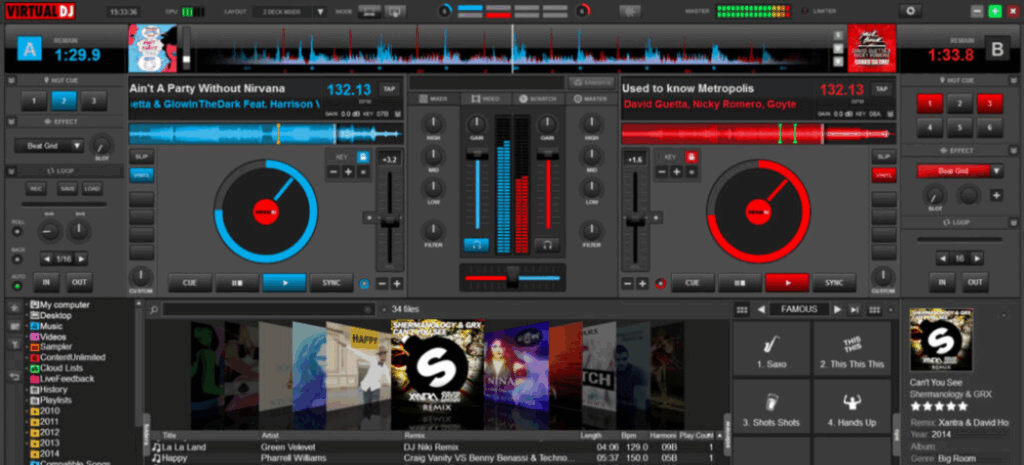The image size is (1024, 465).
Task: Toggle VINYL mode on deck B
Action: pyautogui.click(x=882, y=174)
